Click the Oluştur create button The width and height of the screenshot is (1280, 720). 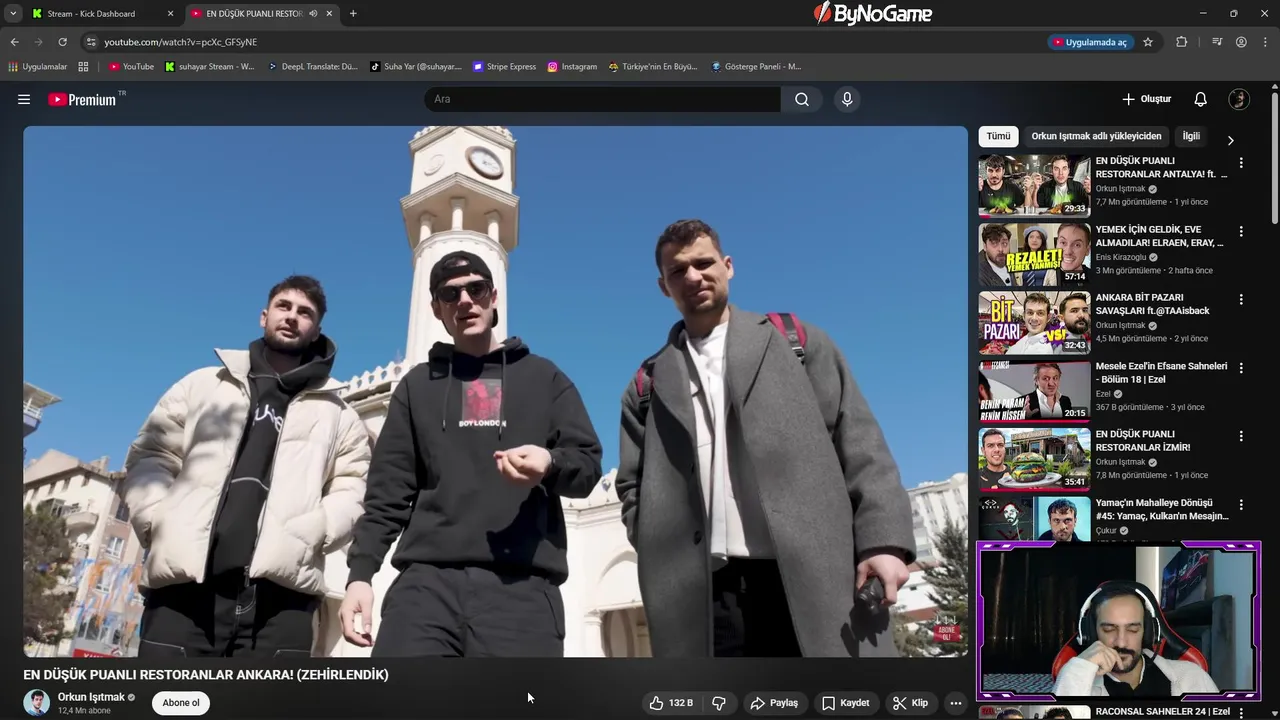[1146, 99]
